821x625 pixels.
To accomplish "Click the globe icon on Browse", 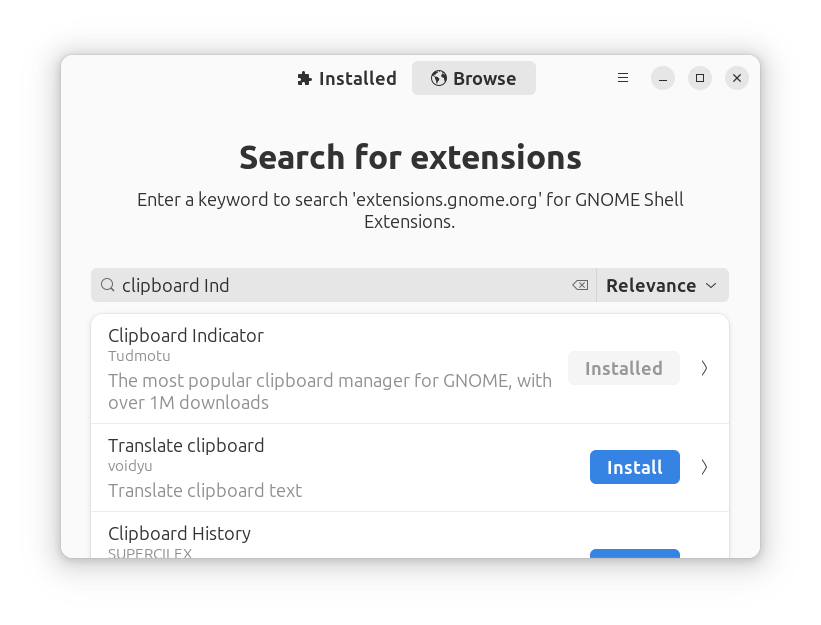I will point(438,78).
